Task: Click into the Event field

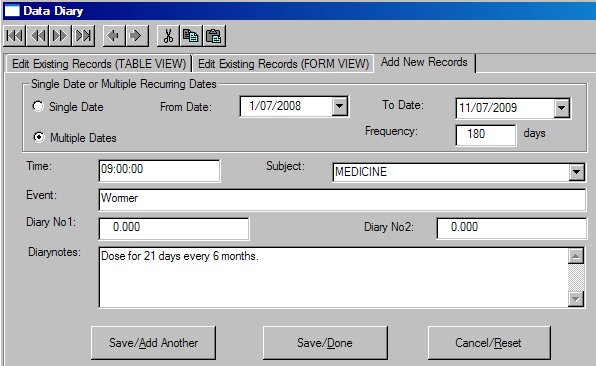Action: pyautogui.click(x=342, y=200)
